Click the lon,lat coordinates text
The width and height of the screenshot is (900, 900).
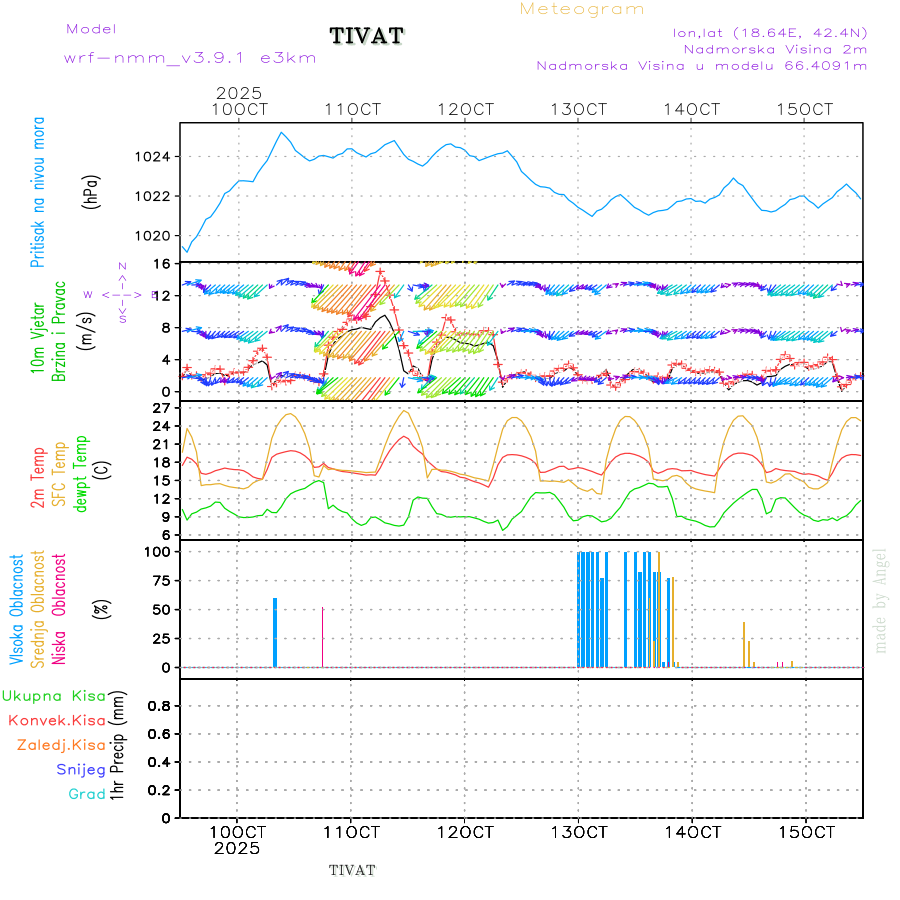[770, 32]
